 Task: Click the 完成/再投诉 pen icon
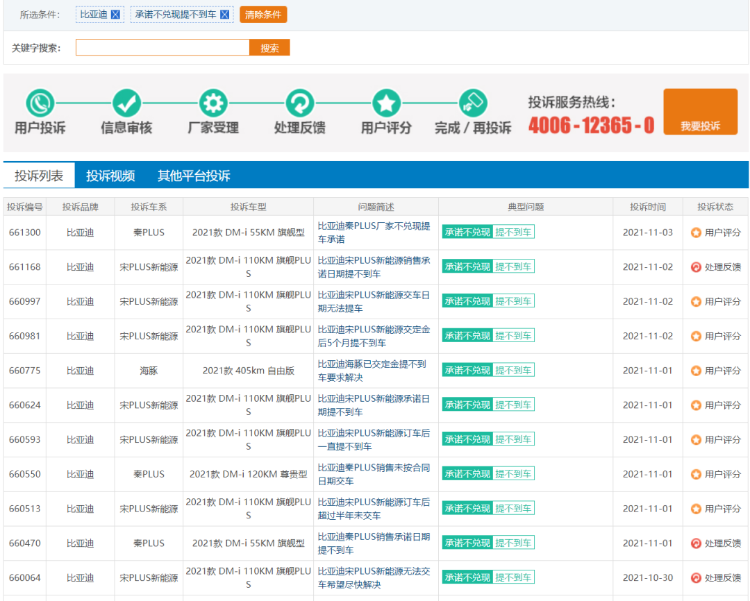(x=472, y=103)
